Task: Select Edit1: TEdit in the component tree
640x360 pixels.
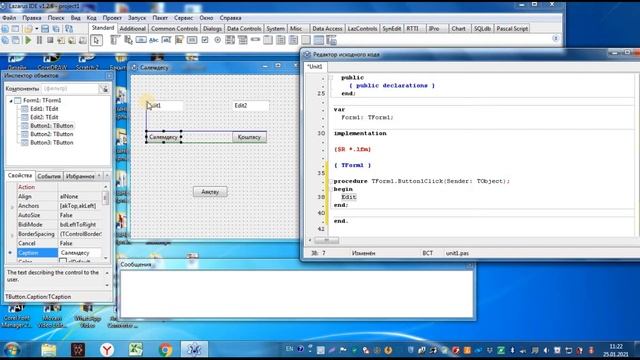Action: 44,109
